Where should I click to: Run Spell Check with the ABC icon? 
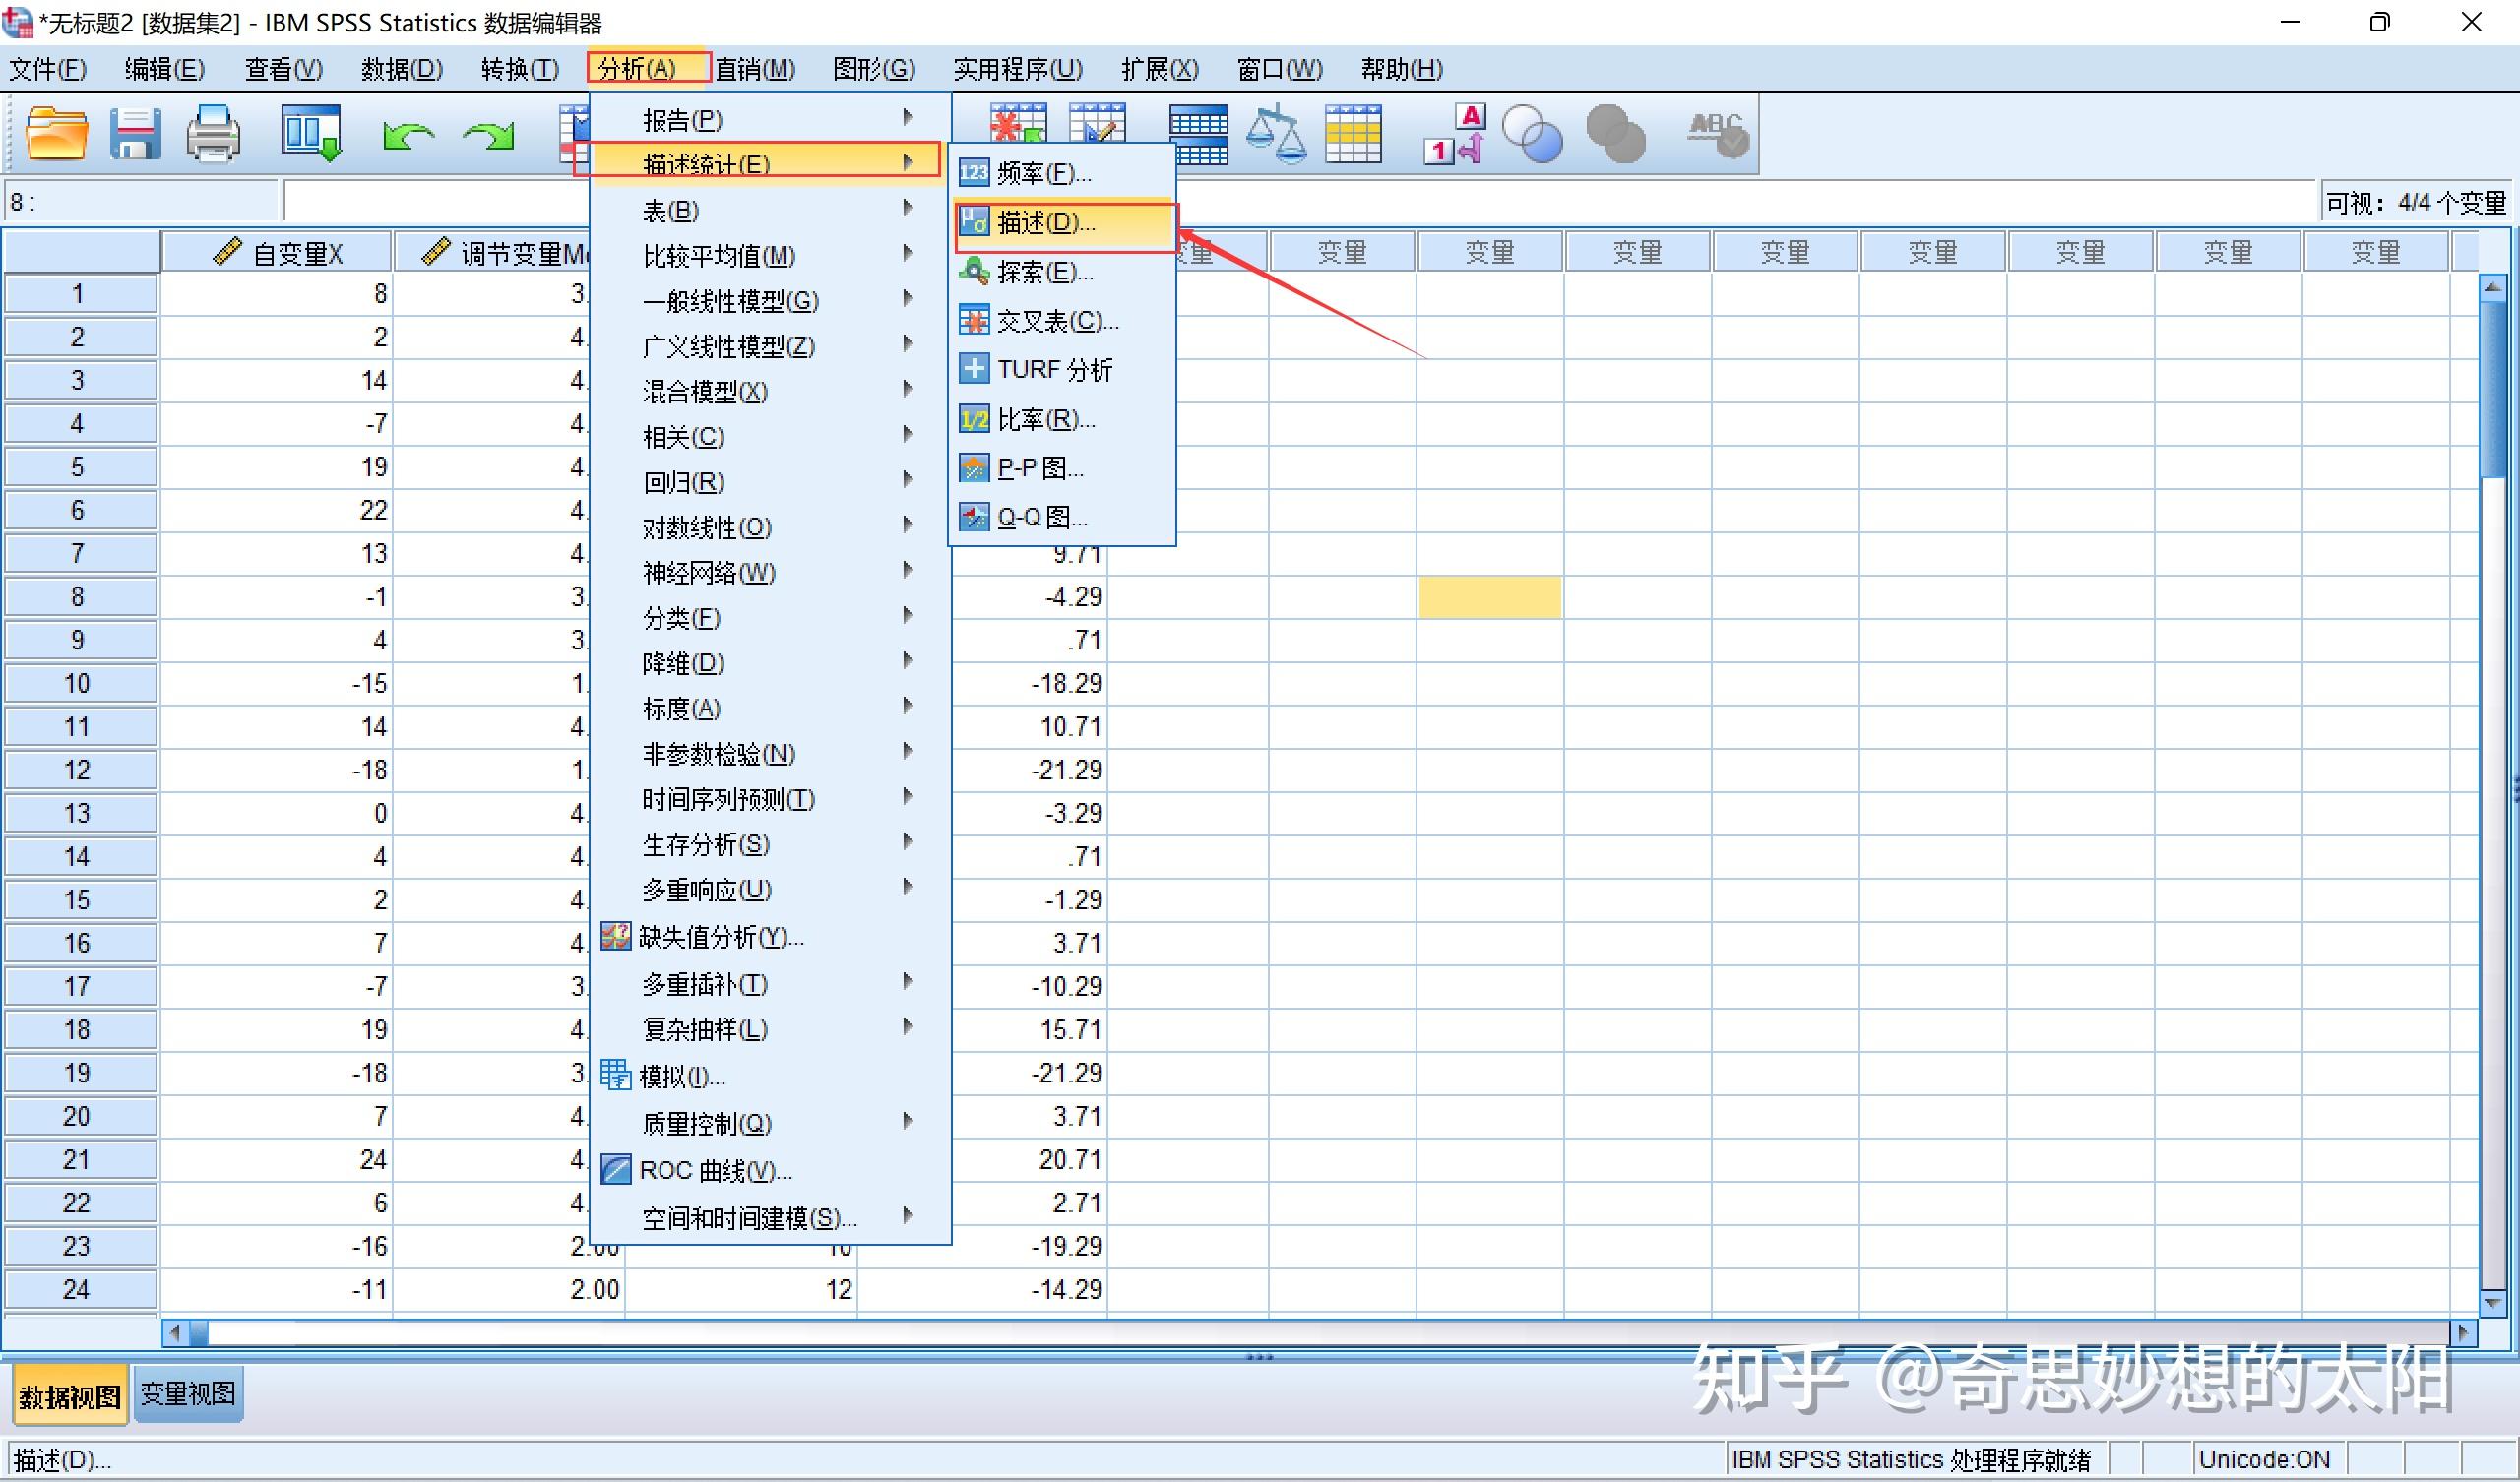[x=1718, y=134]
